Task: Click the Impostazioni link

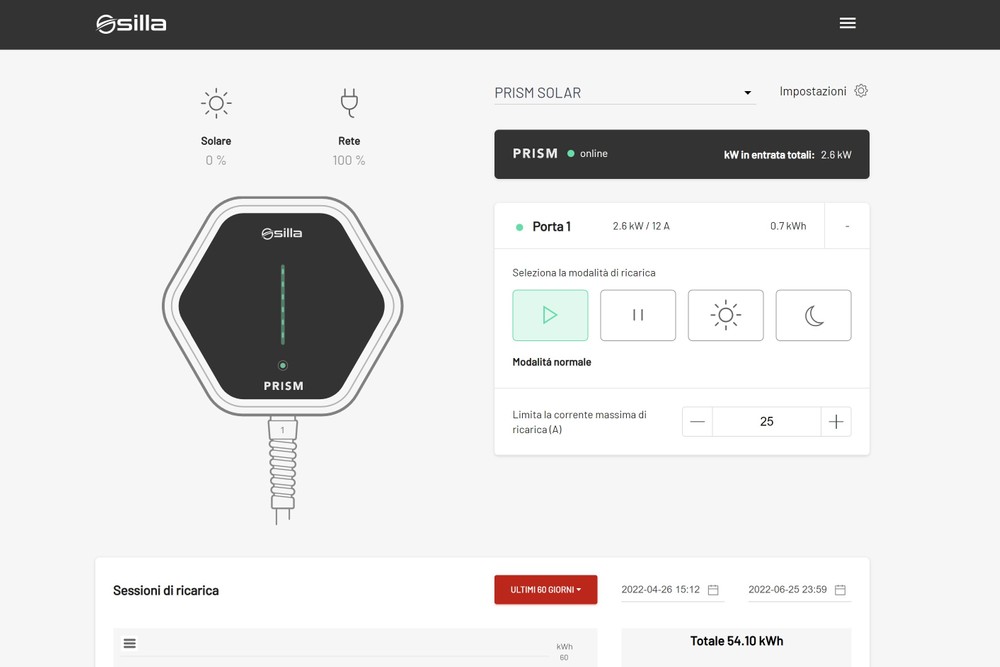Action: pos(813,91)
